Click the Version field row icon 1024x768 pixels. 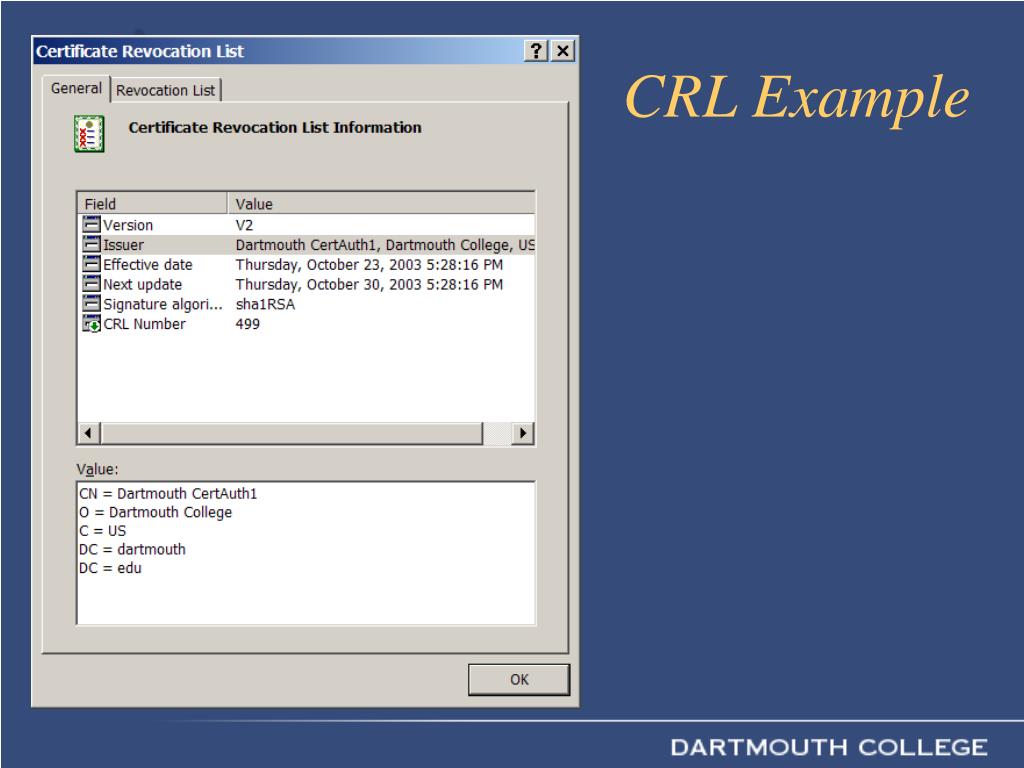tap(91, 225)
